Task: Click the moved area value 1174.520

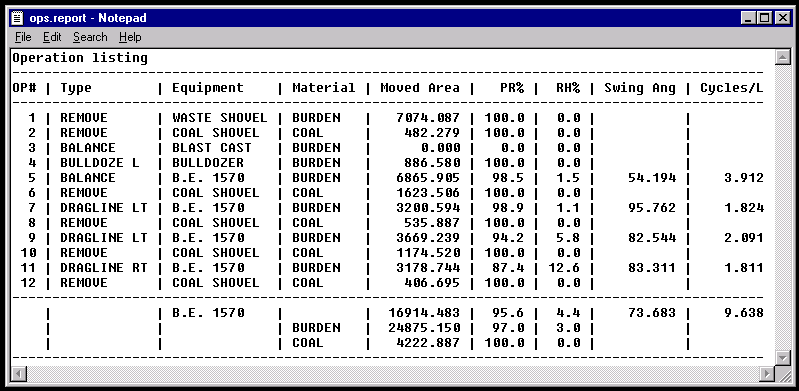Action: (x=428, y=253)
